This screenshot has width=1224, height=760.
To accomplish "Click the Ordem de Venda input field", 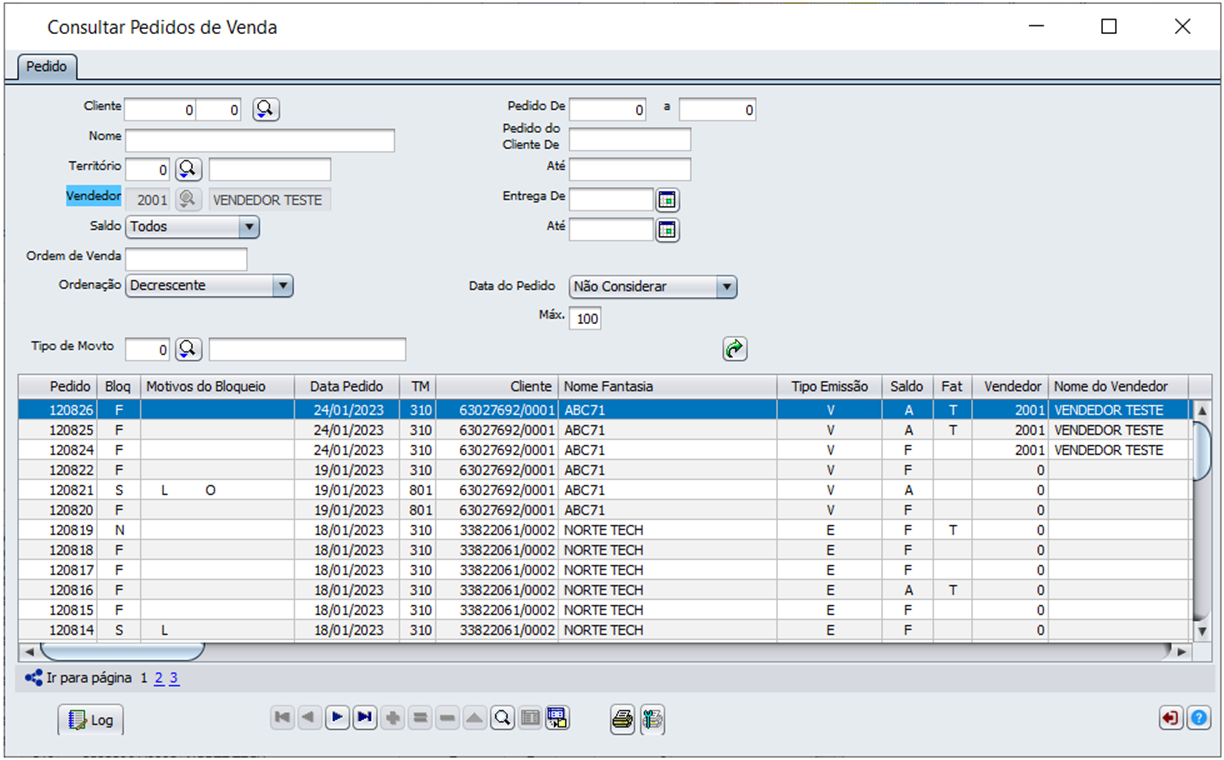I will click(x=186, y=260).
